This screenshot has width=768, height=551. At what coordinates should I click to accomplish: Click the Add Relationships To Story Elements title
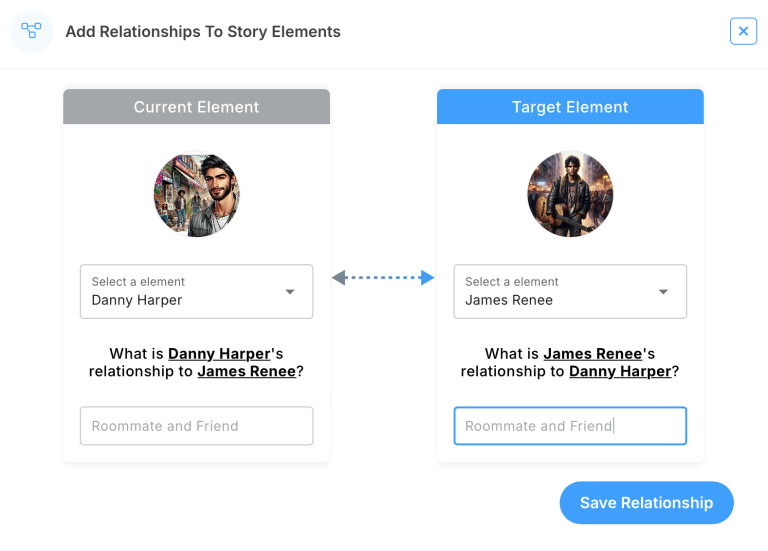click(203, 32)
